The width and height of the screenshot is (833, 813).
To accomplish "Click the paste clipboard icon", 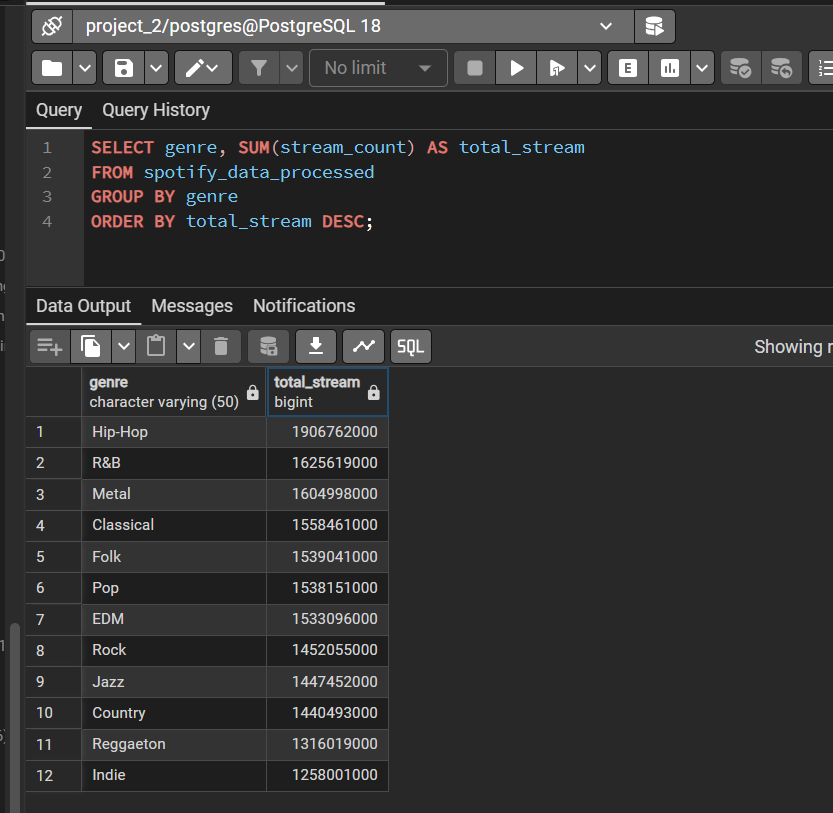I will (156, 346).
